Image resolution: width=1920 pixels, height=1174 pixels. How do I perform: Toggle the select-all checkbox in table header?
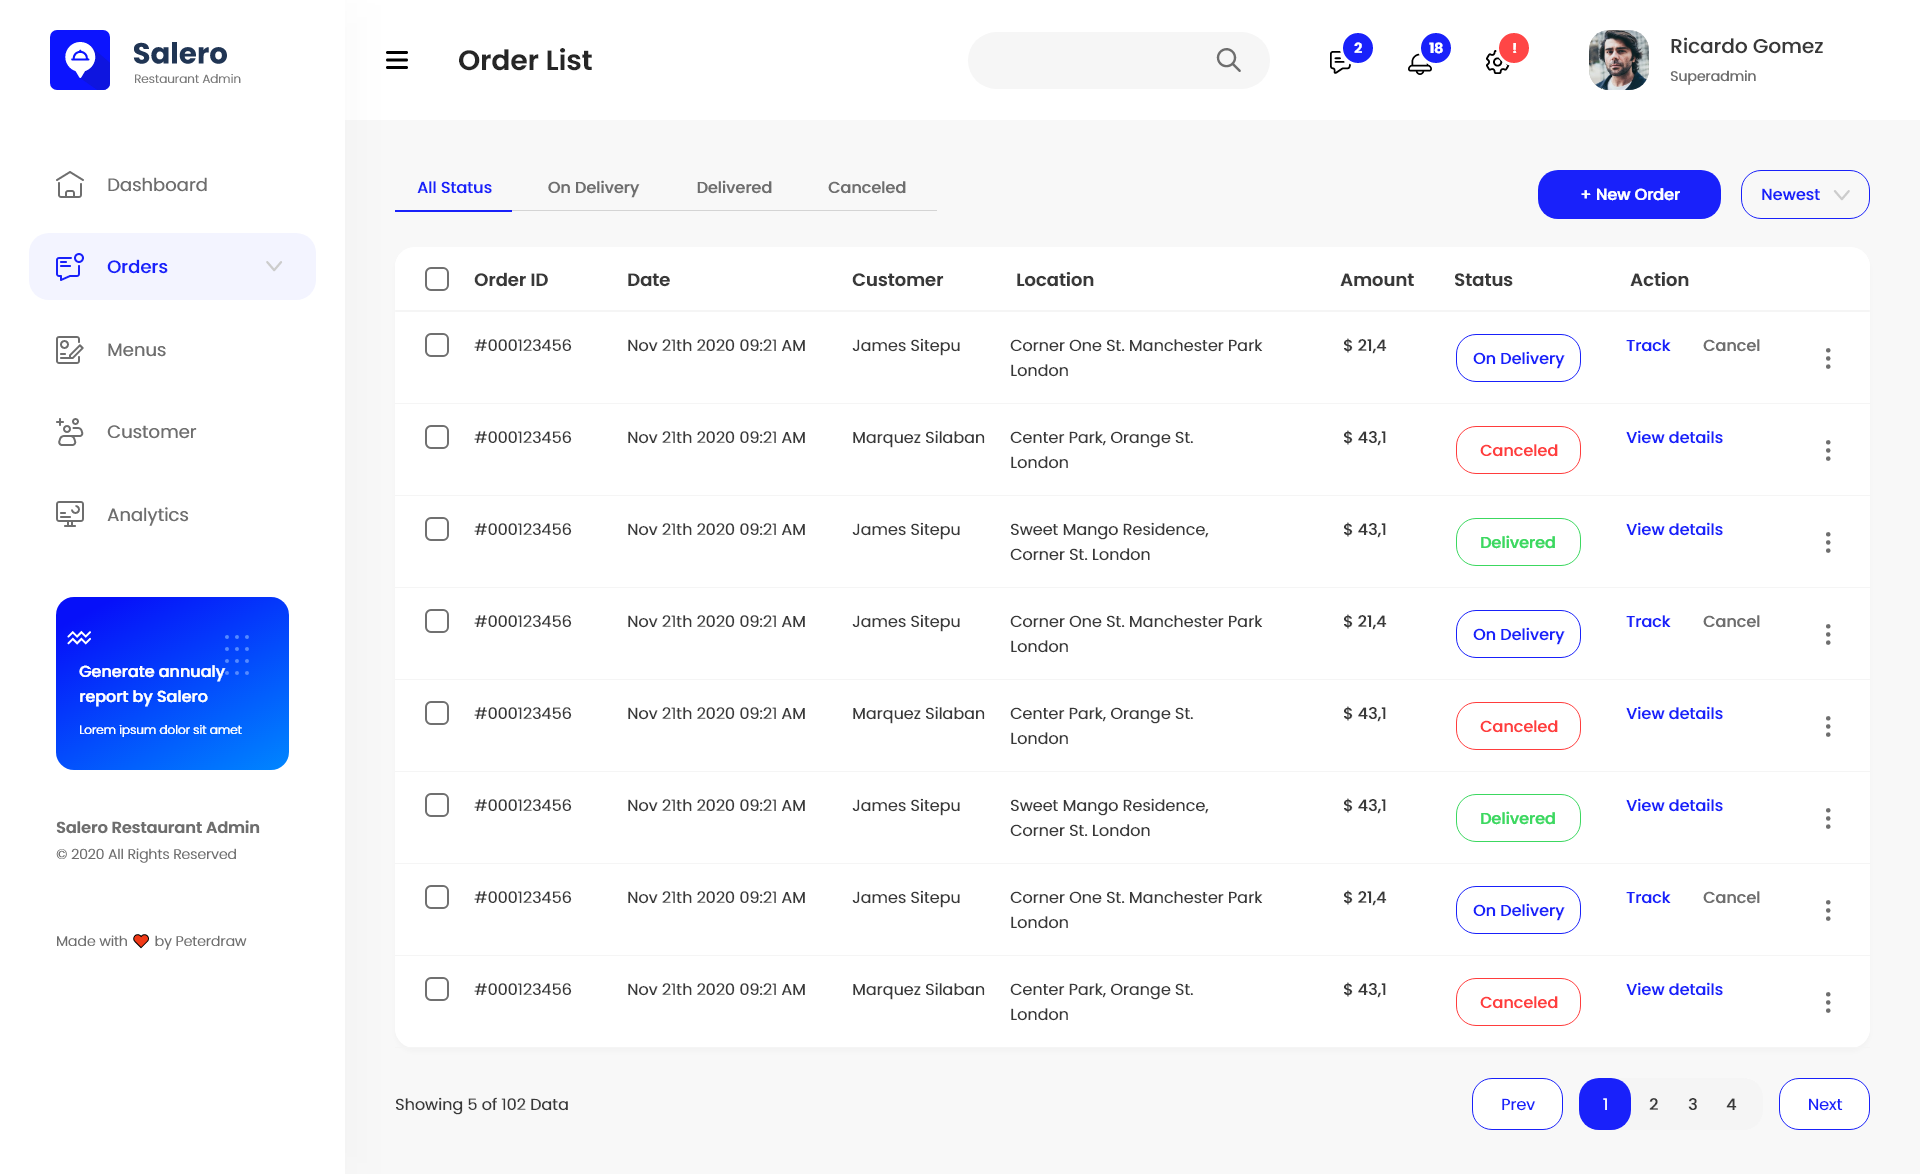click(437, 279)
